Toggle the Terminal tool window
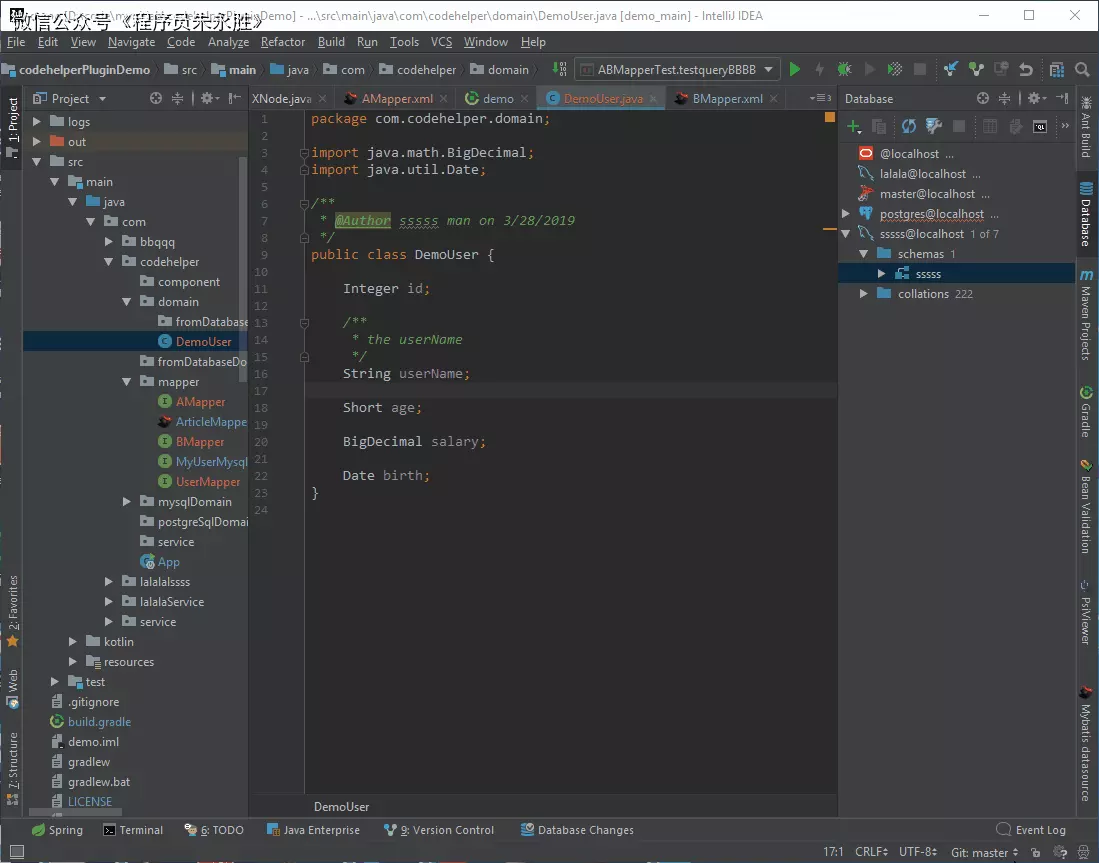This screenshot has height=863, width=1099. click(x=132, y=830)
